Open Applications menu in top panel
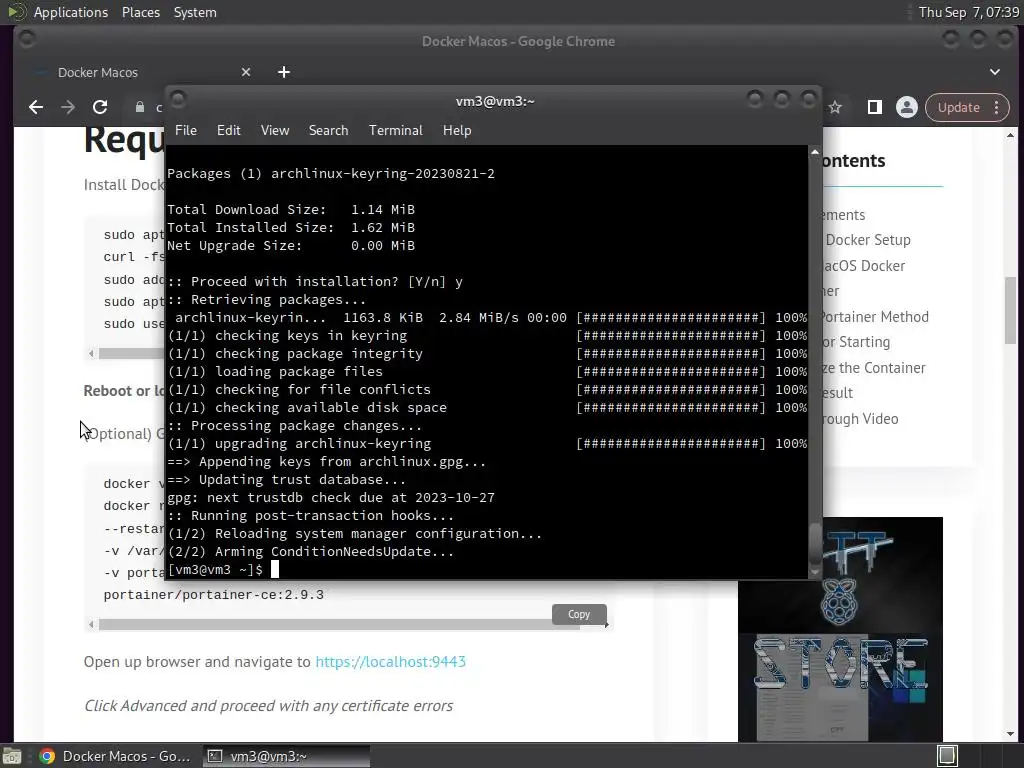This screenshot has width=1024, height=768. [71, 12]
